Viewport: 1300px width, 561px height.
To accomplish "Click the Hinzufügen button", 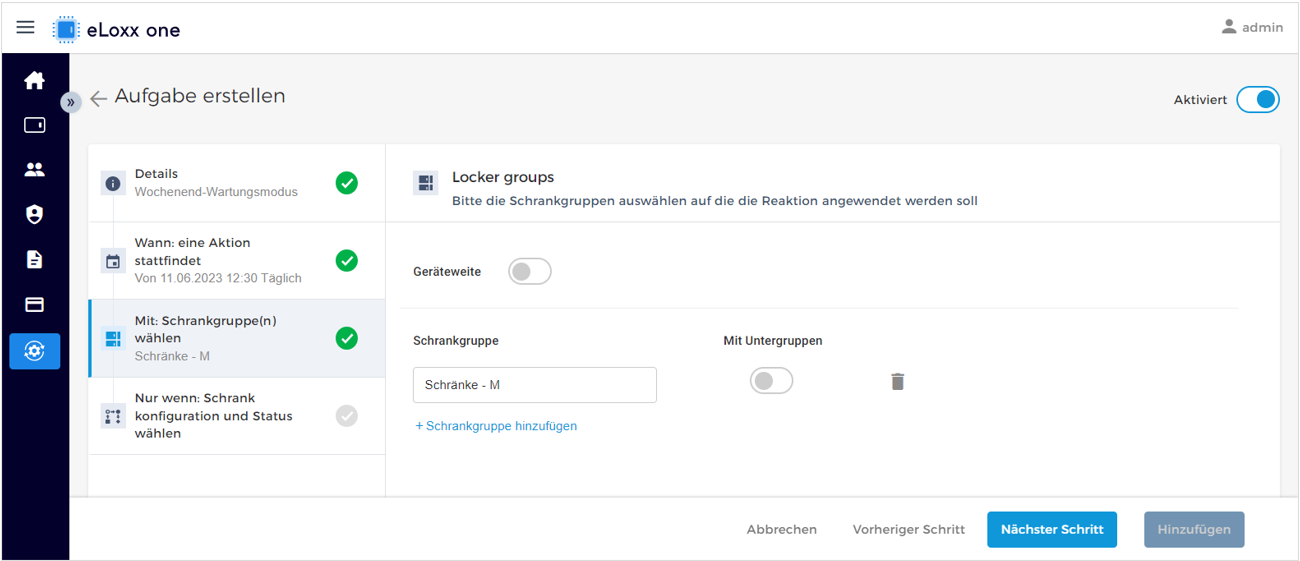I will point(1194,529).
